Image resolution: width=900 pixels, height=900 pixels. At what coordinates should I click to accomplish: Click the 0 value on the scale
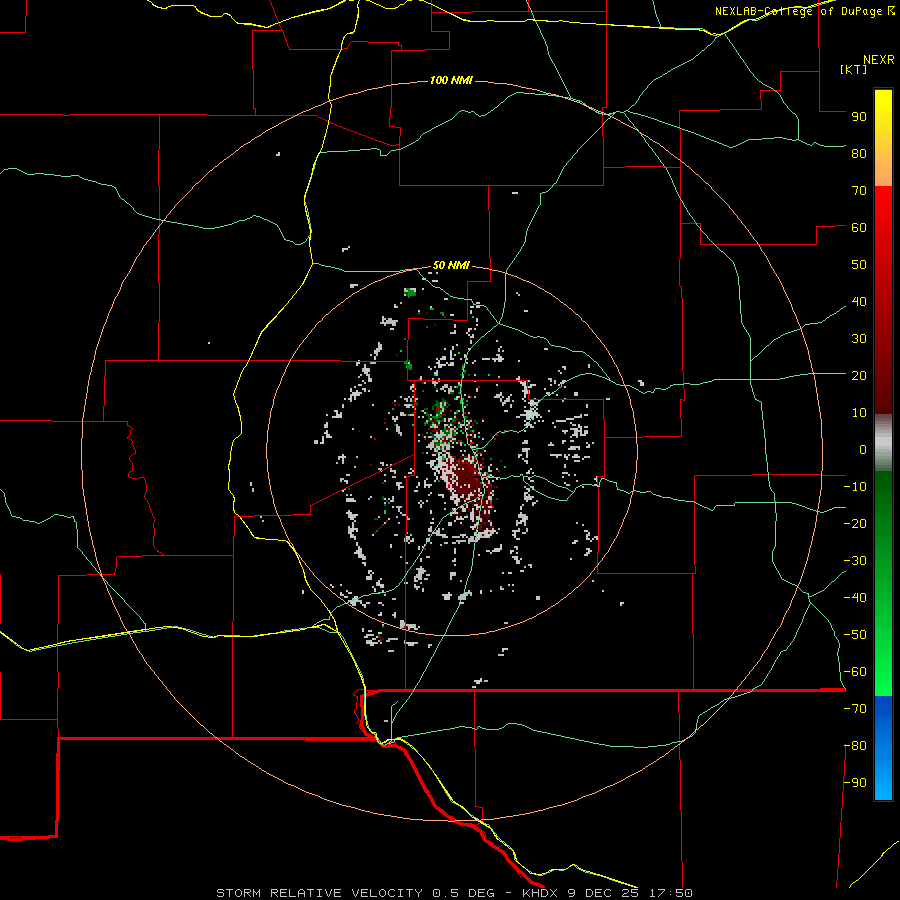[x=863, y=449]
